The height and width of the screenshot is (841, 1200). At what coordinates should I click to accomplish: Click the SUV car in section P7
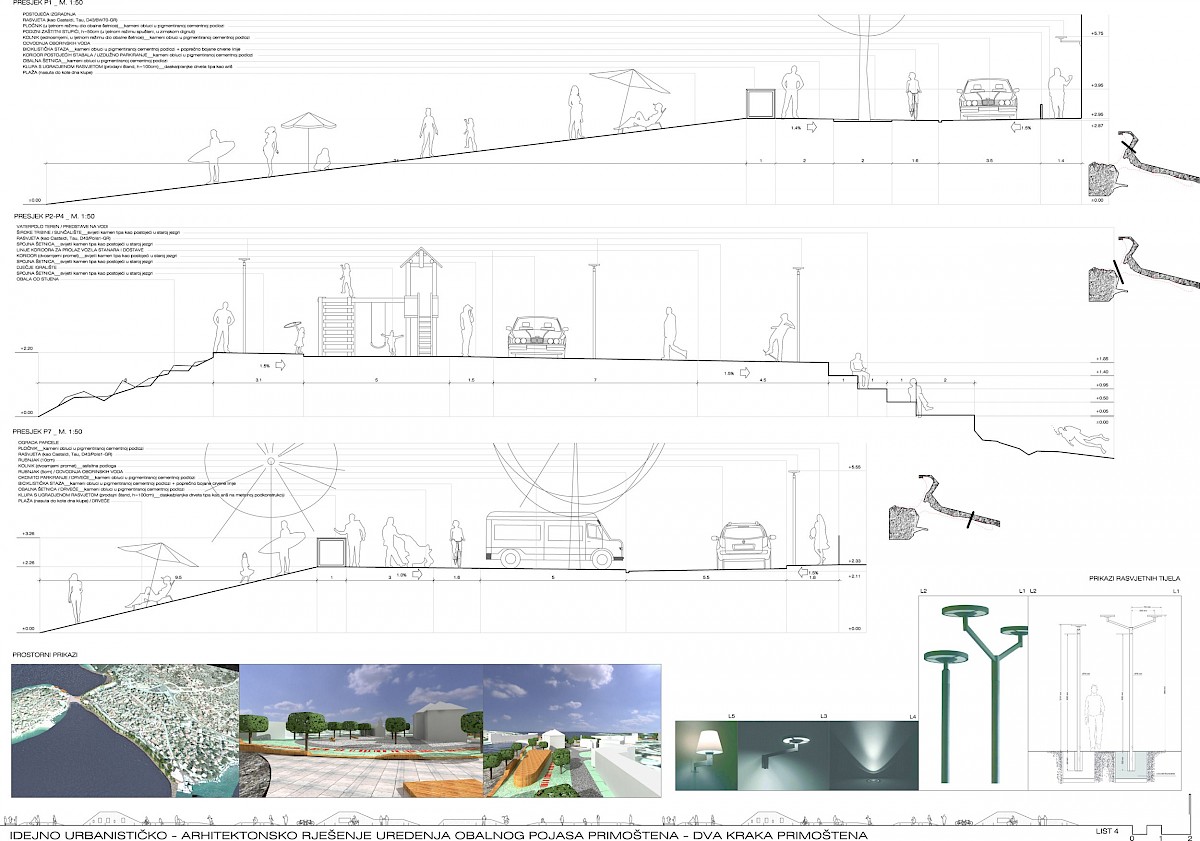(748, 547)
